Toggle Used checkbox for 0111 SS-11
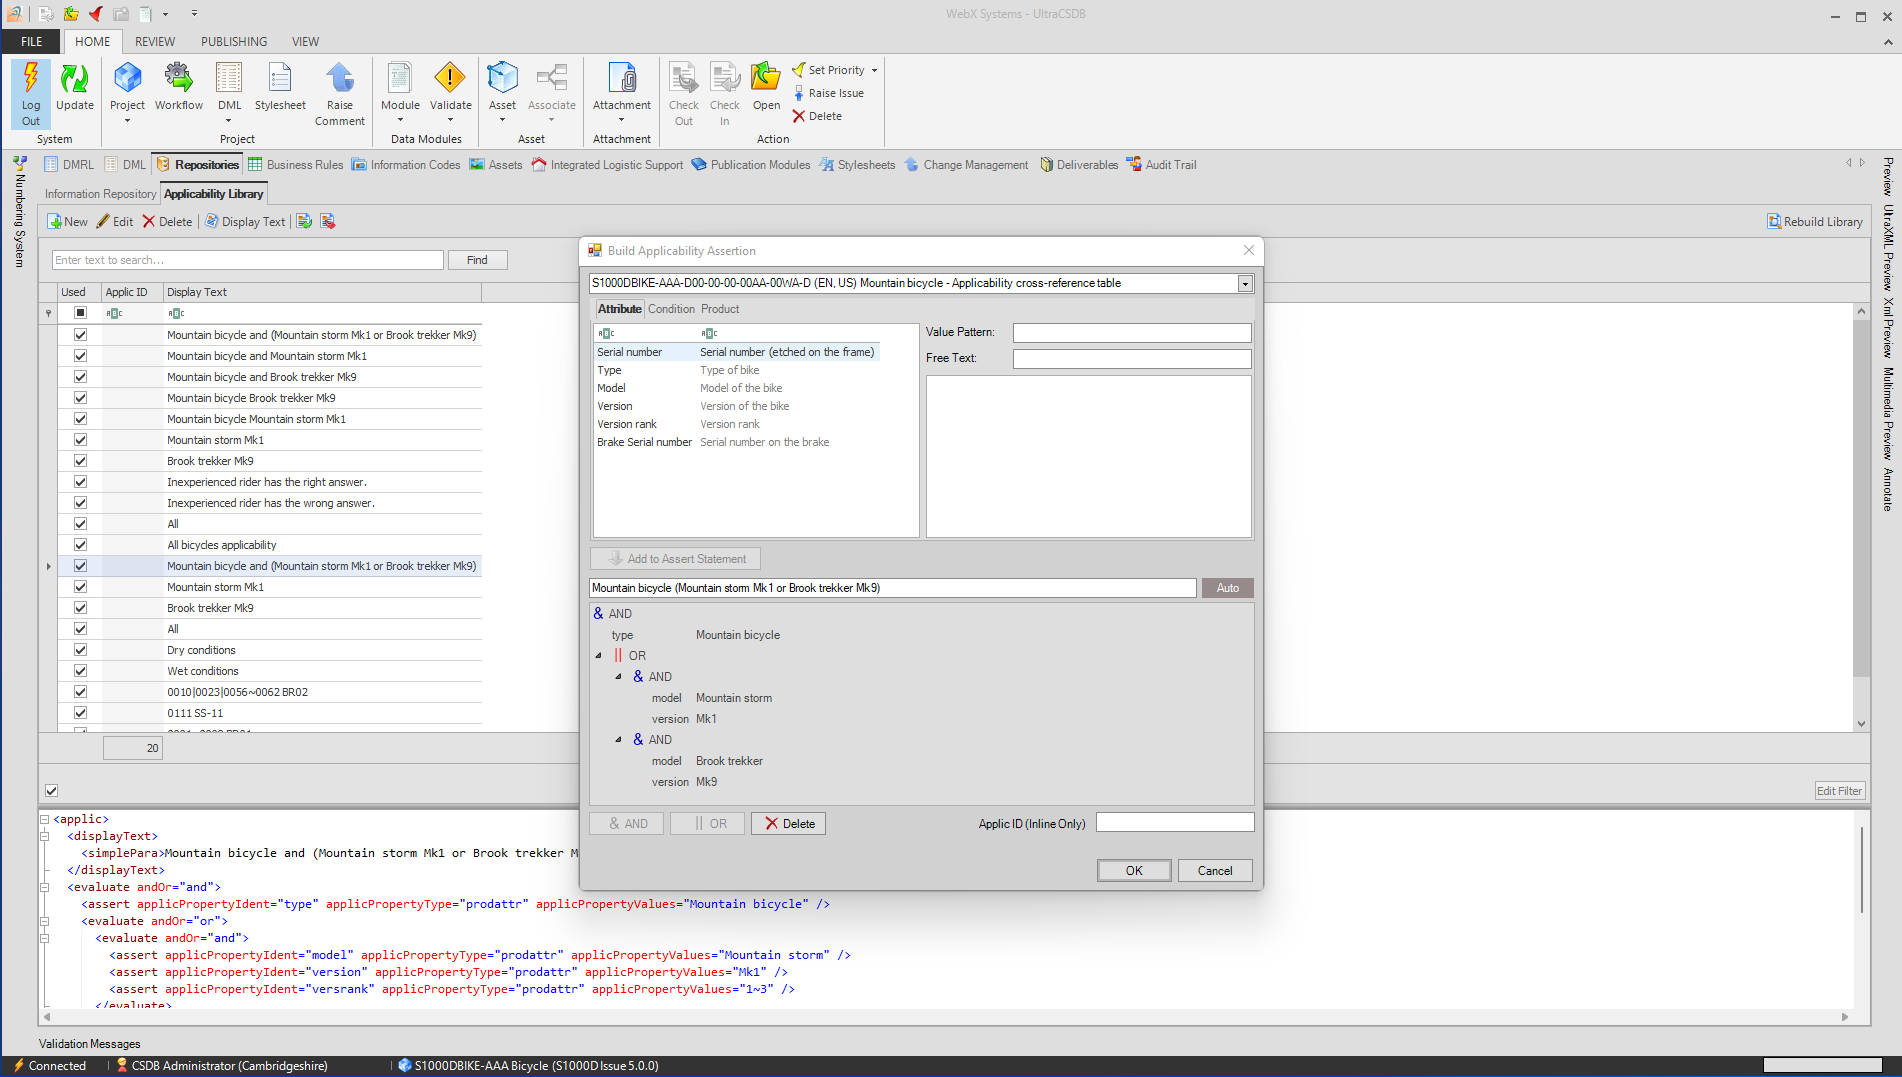The image size is (1902, 1077). pyautogui.click(x=80, y=713)
